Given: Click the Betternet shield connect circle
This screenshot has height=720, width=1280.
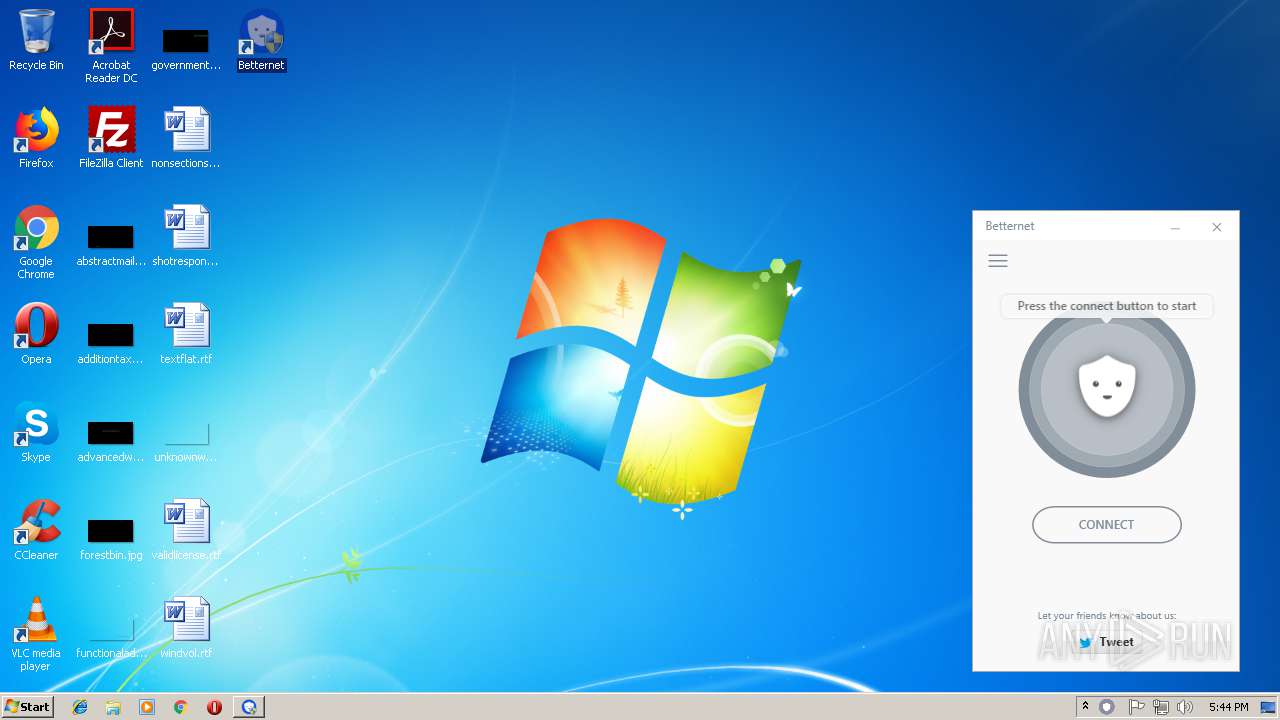Looking at the screenshot, I should pyautogui.click(x=1107, y=389).
